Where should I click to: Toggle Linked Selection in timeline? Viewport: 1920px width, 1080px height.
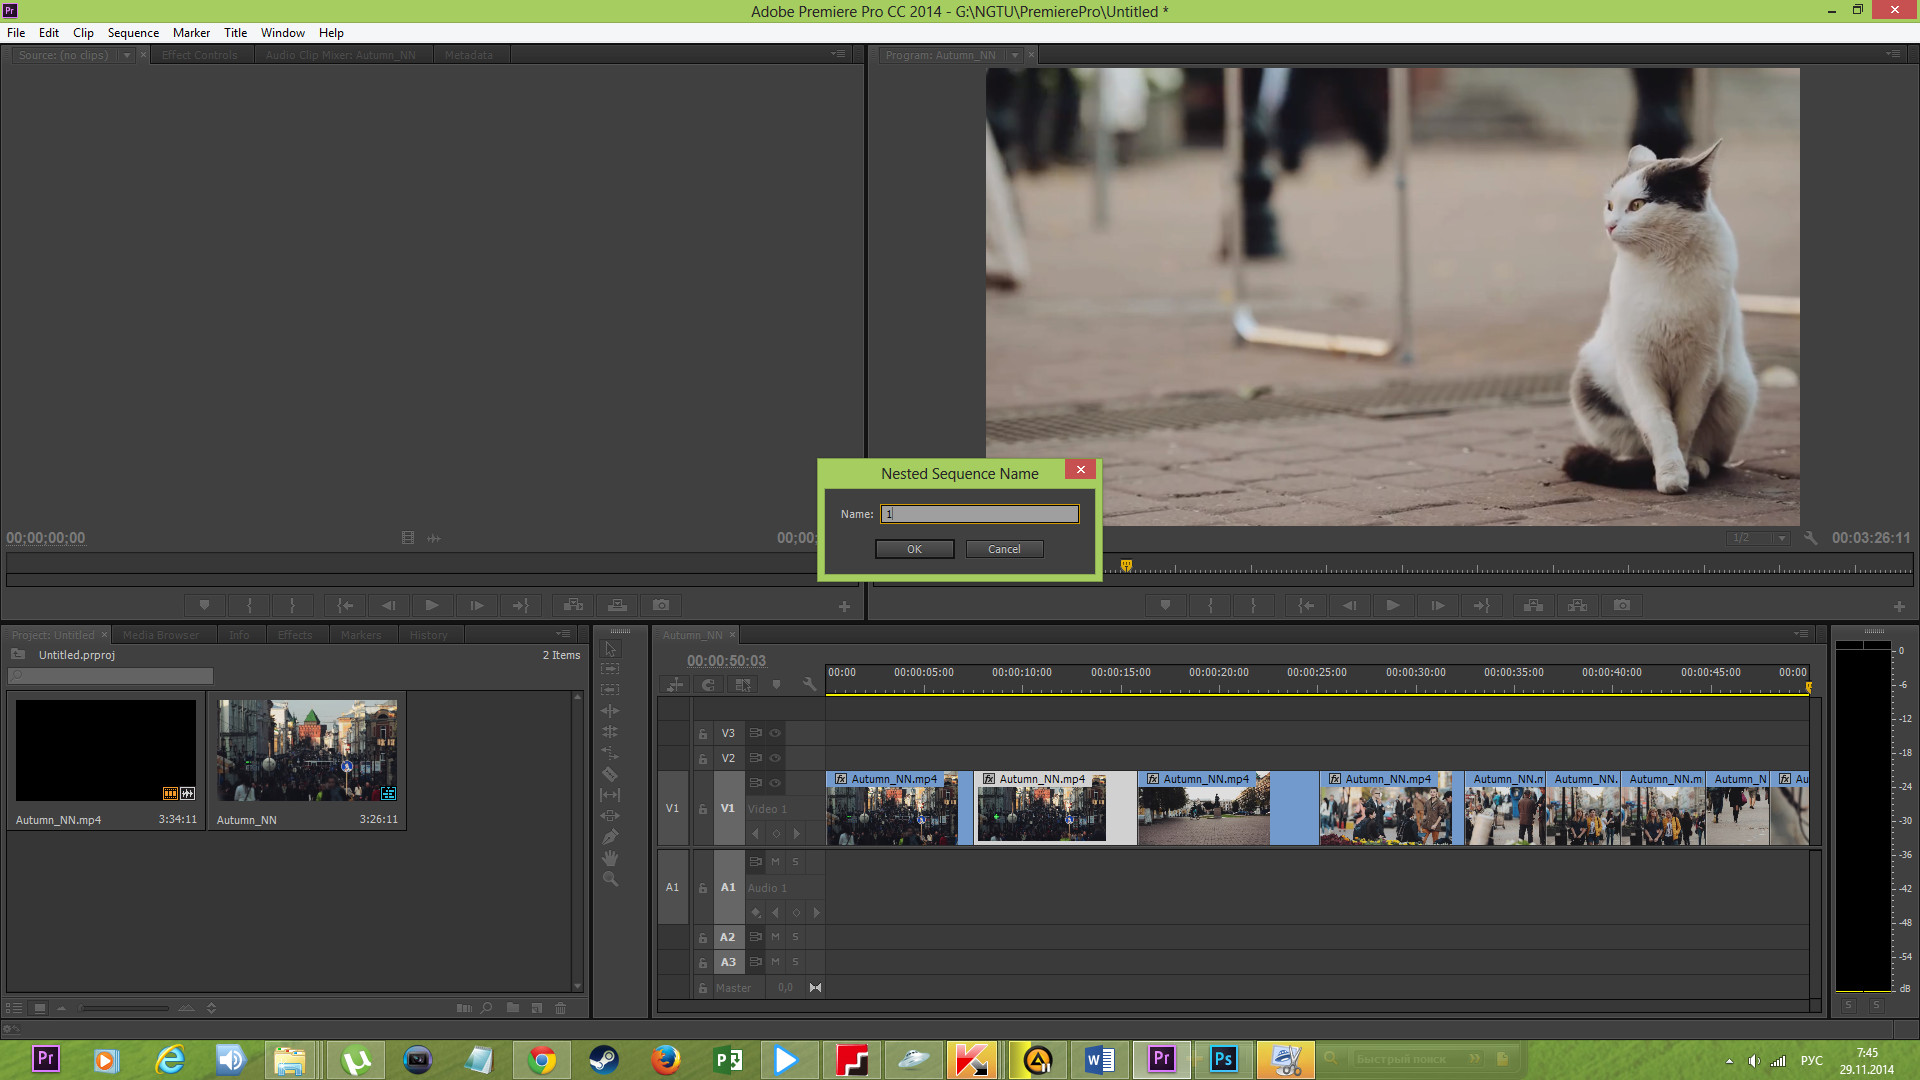742,685
